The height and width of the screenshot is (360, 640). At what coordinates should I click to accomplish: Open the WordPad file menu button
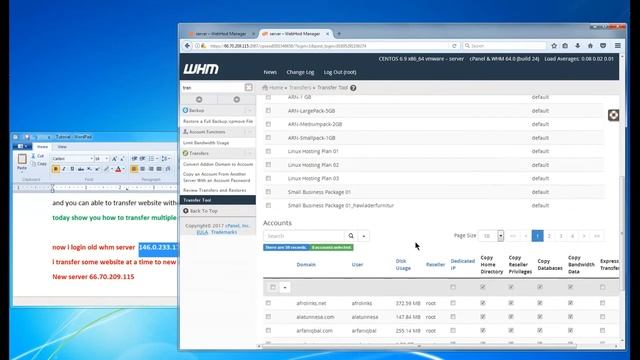pos(22,147)
